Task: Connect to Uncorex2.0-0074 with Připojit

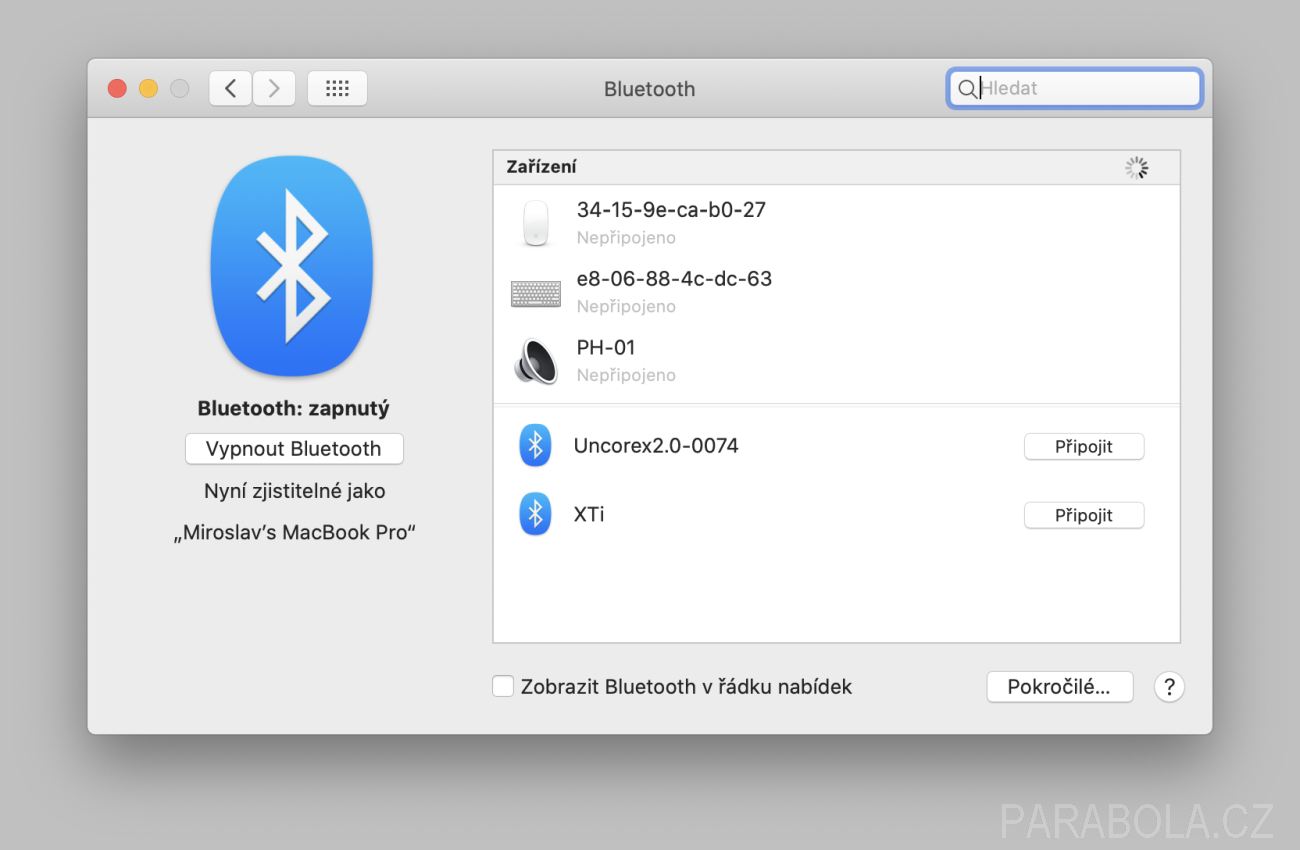Action: [1084, 447]
